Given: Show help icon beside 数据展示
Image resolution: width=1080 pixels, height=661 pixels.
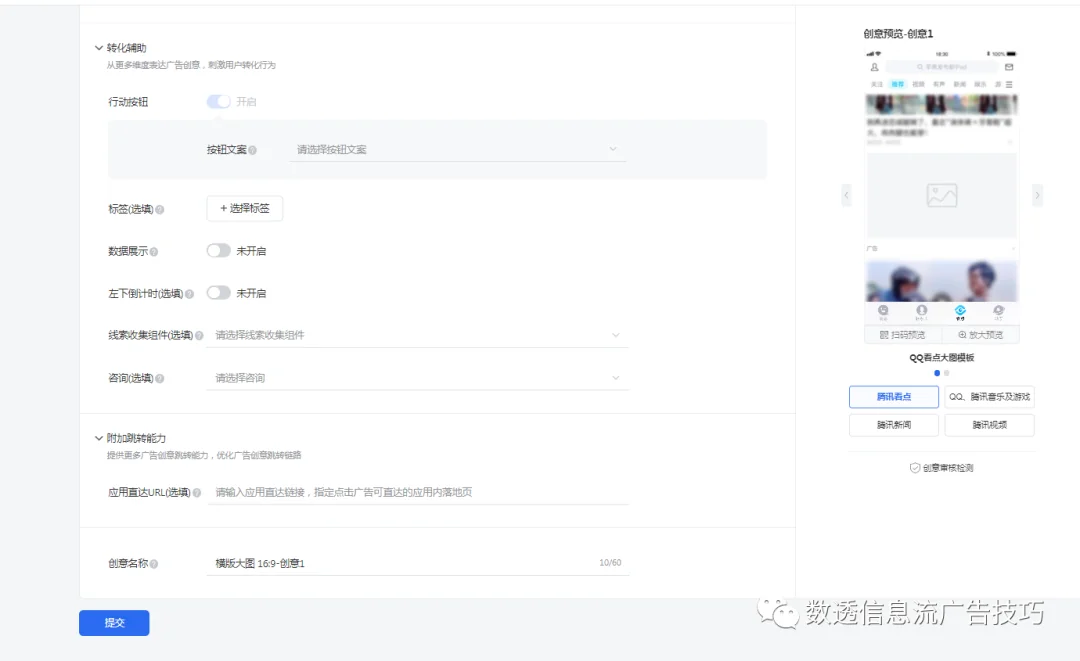Looking at the screenshot, I should click(x=154, y=252).
